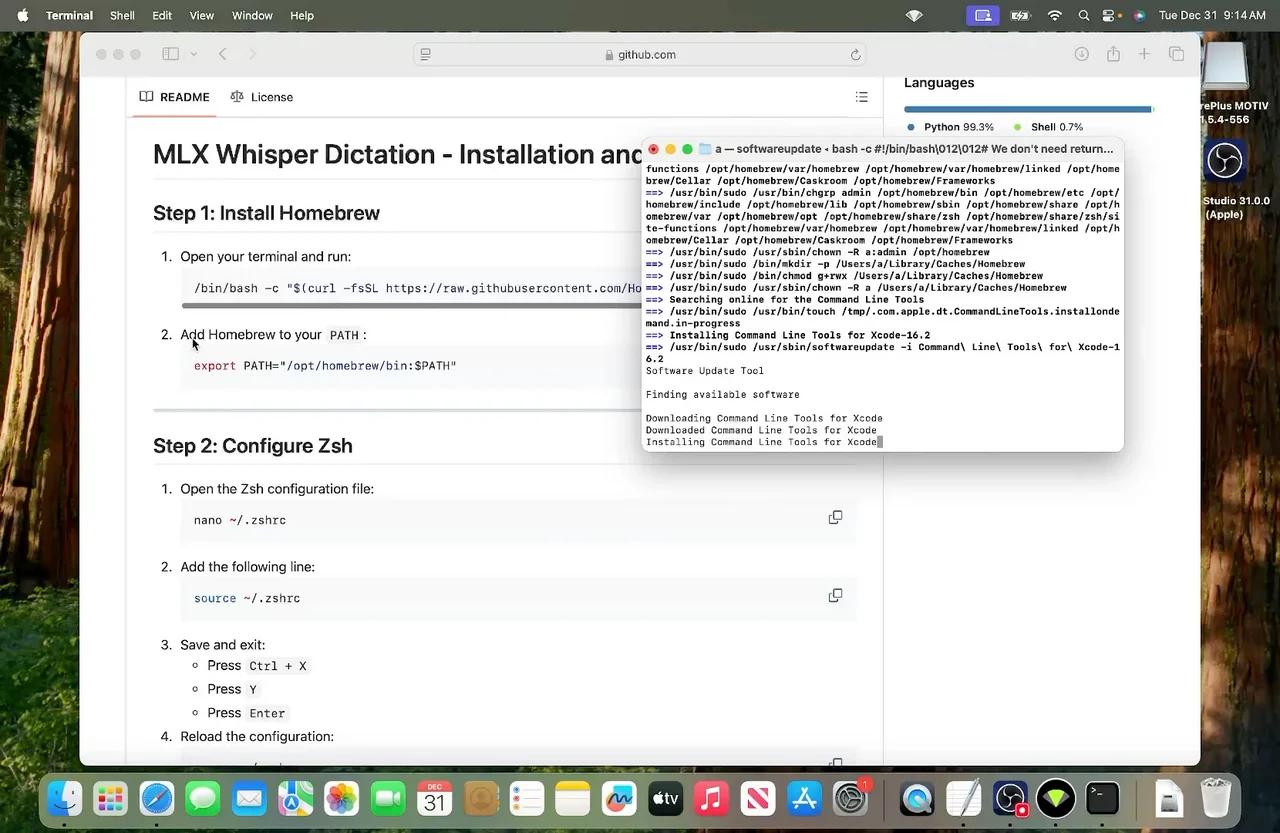Open the README outline list icon

pos(861,97)
